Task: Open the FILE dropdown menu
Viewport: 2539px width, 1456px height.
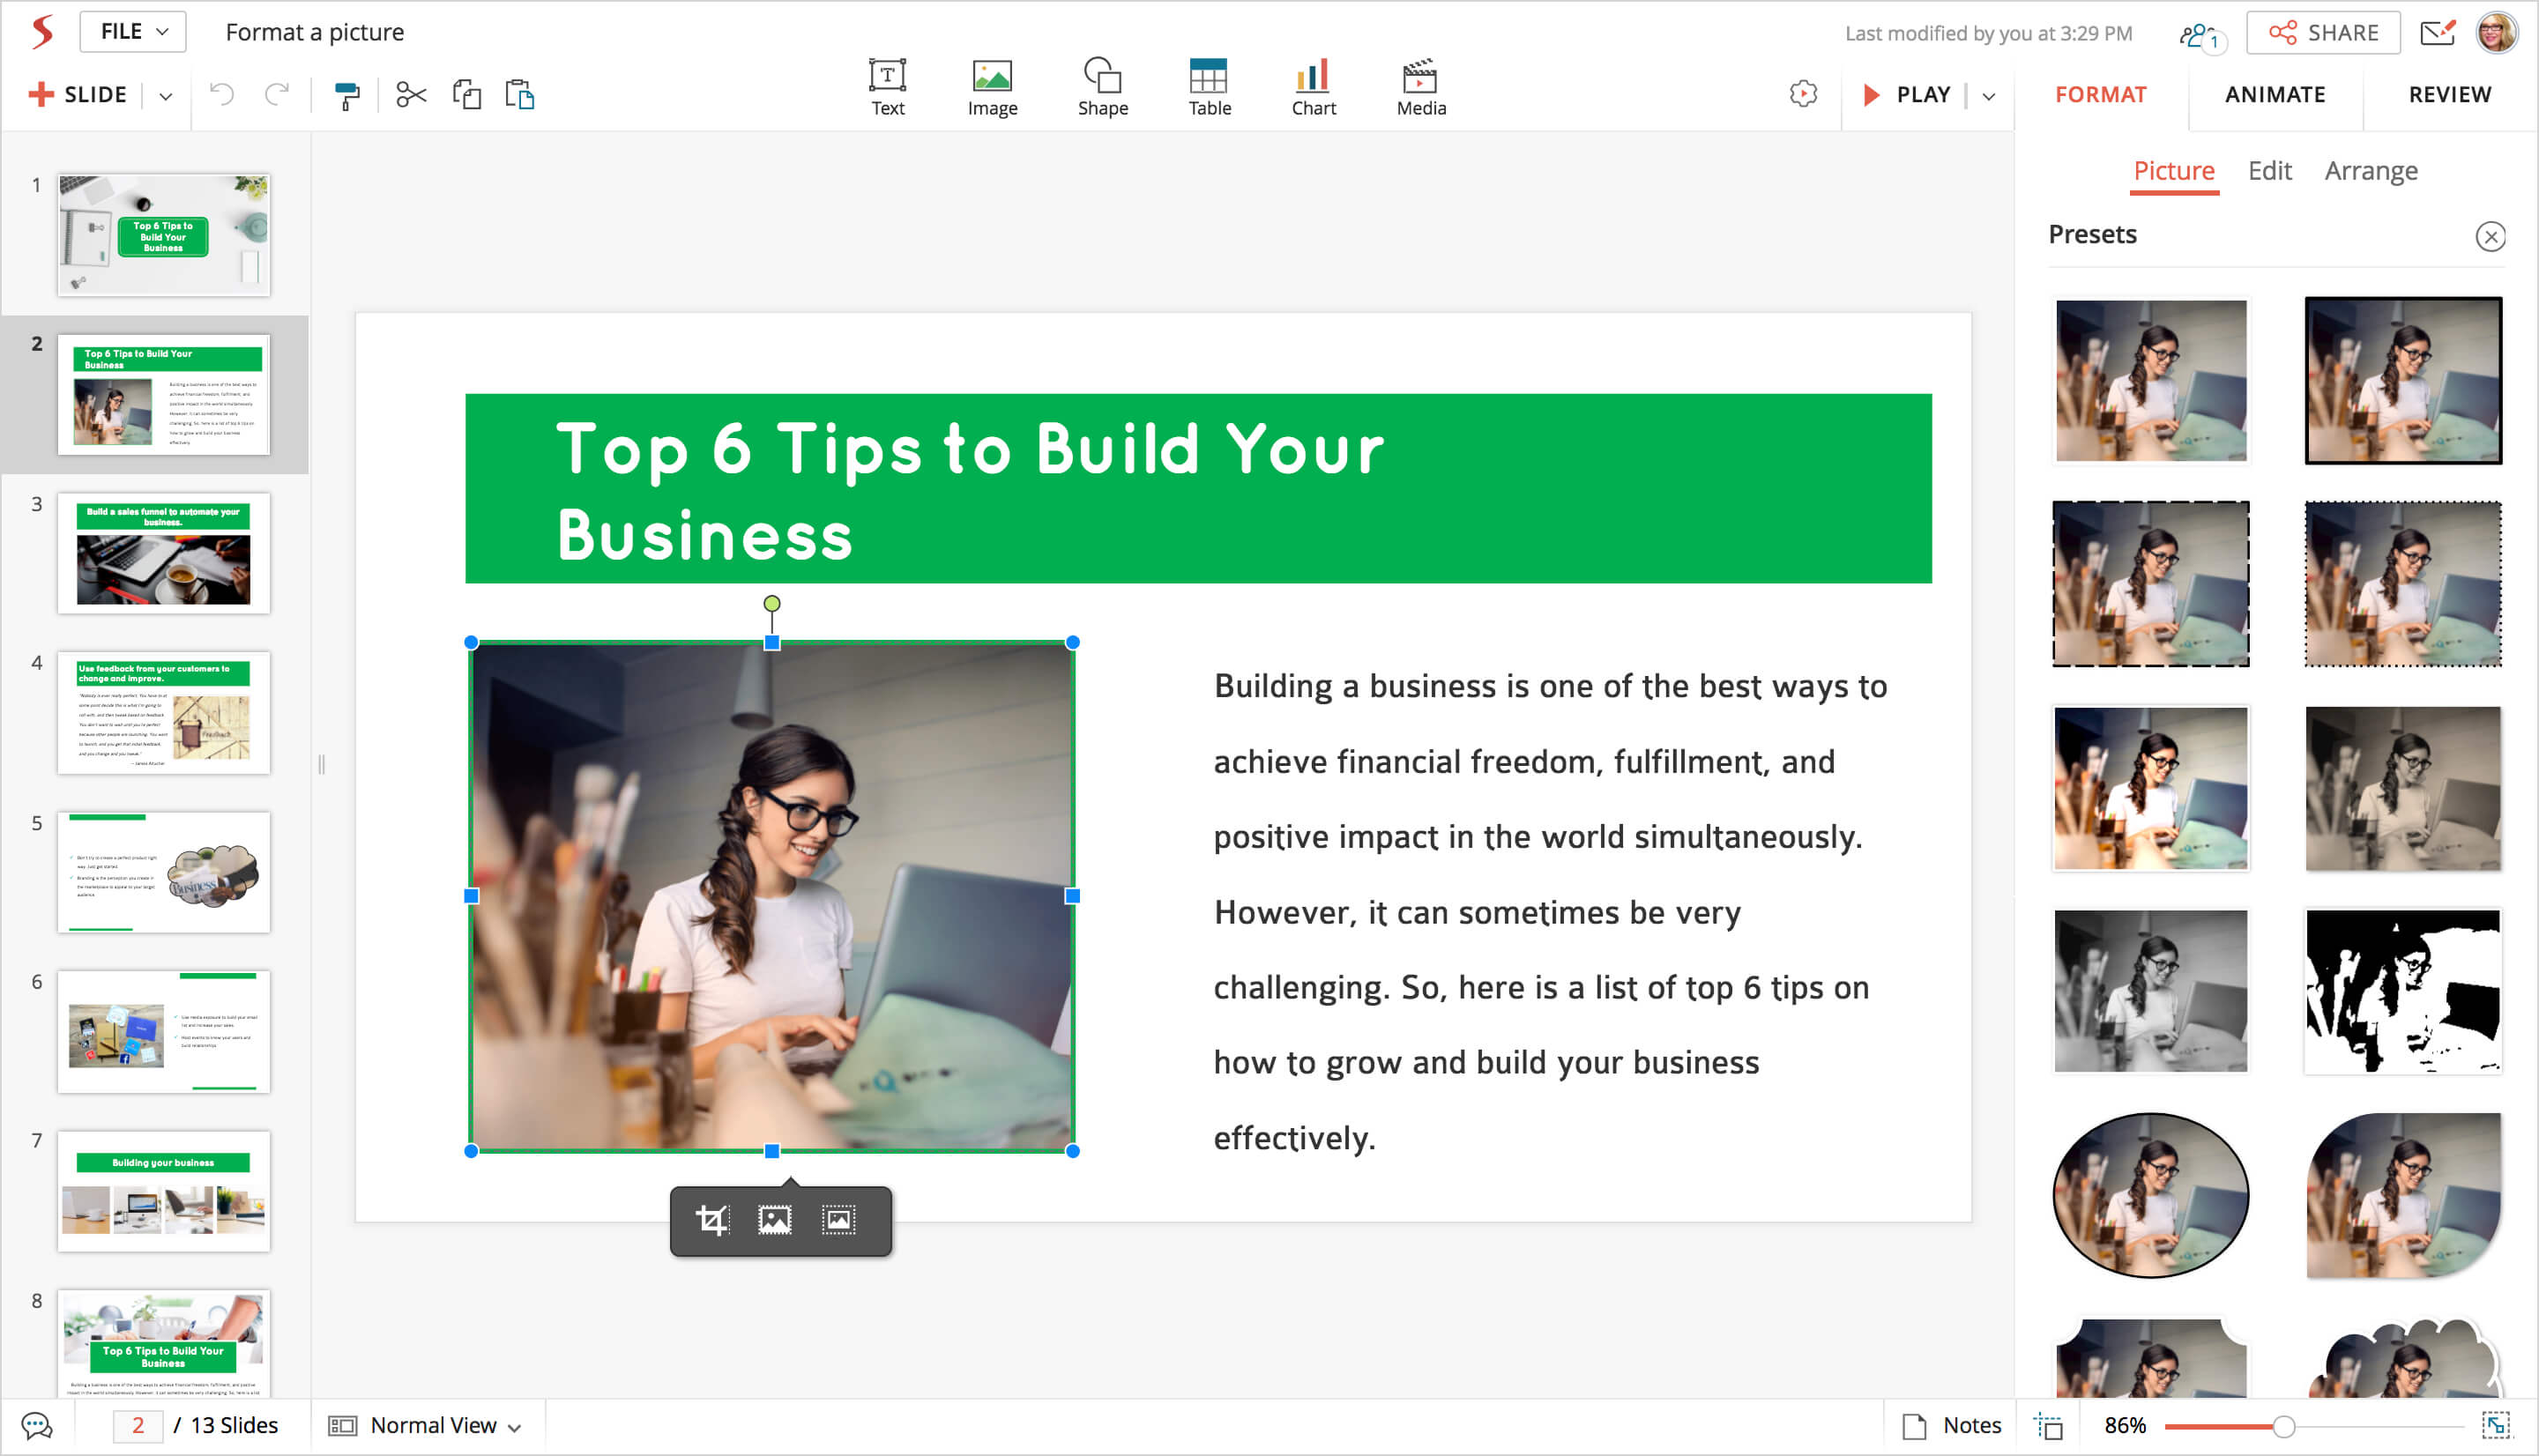Action: [133, 32]
